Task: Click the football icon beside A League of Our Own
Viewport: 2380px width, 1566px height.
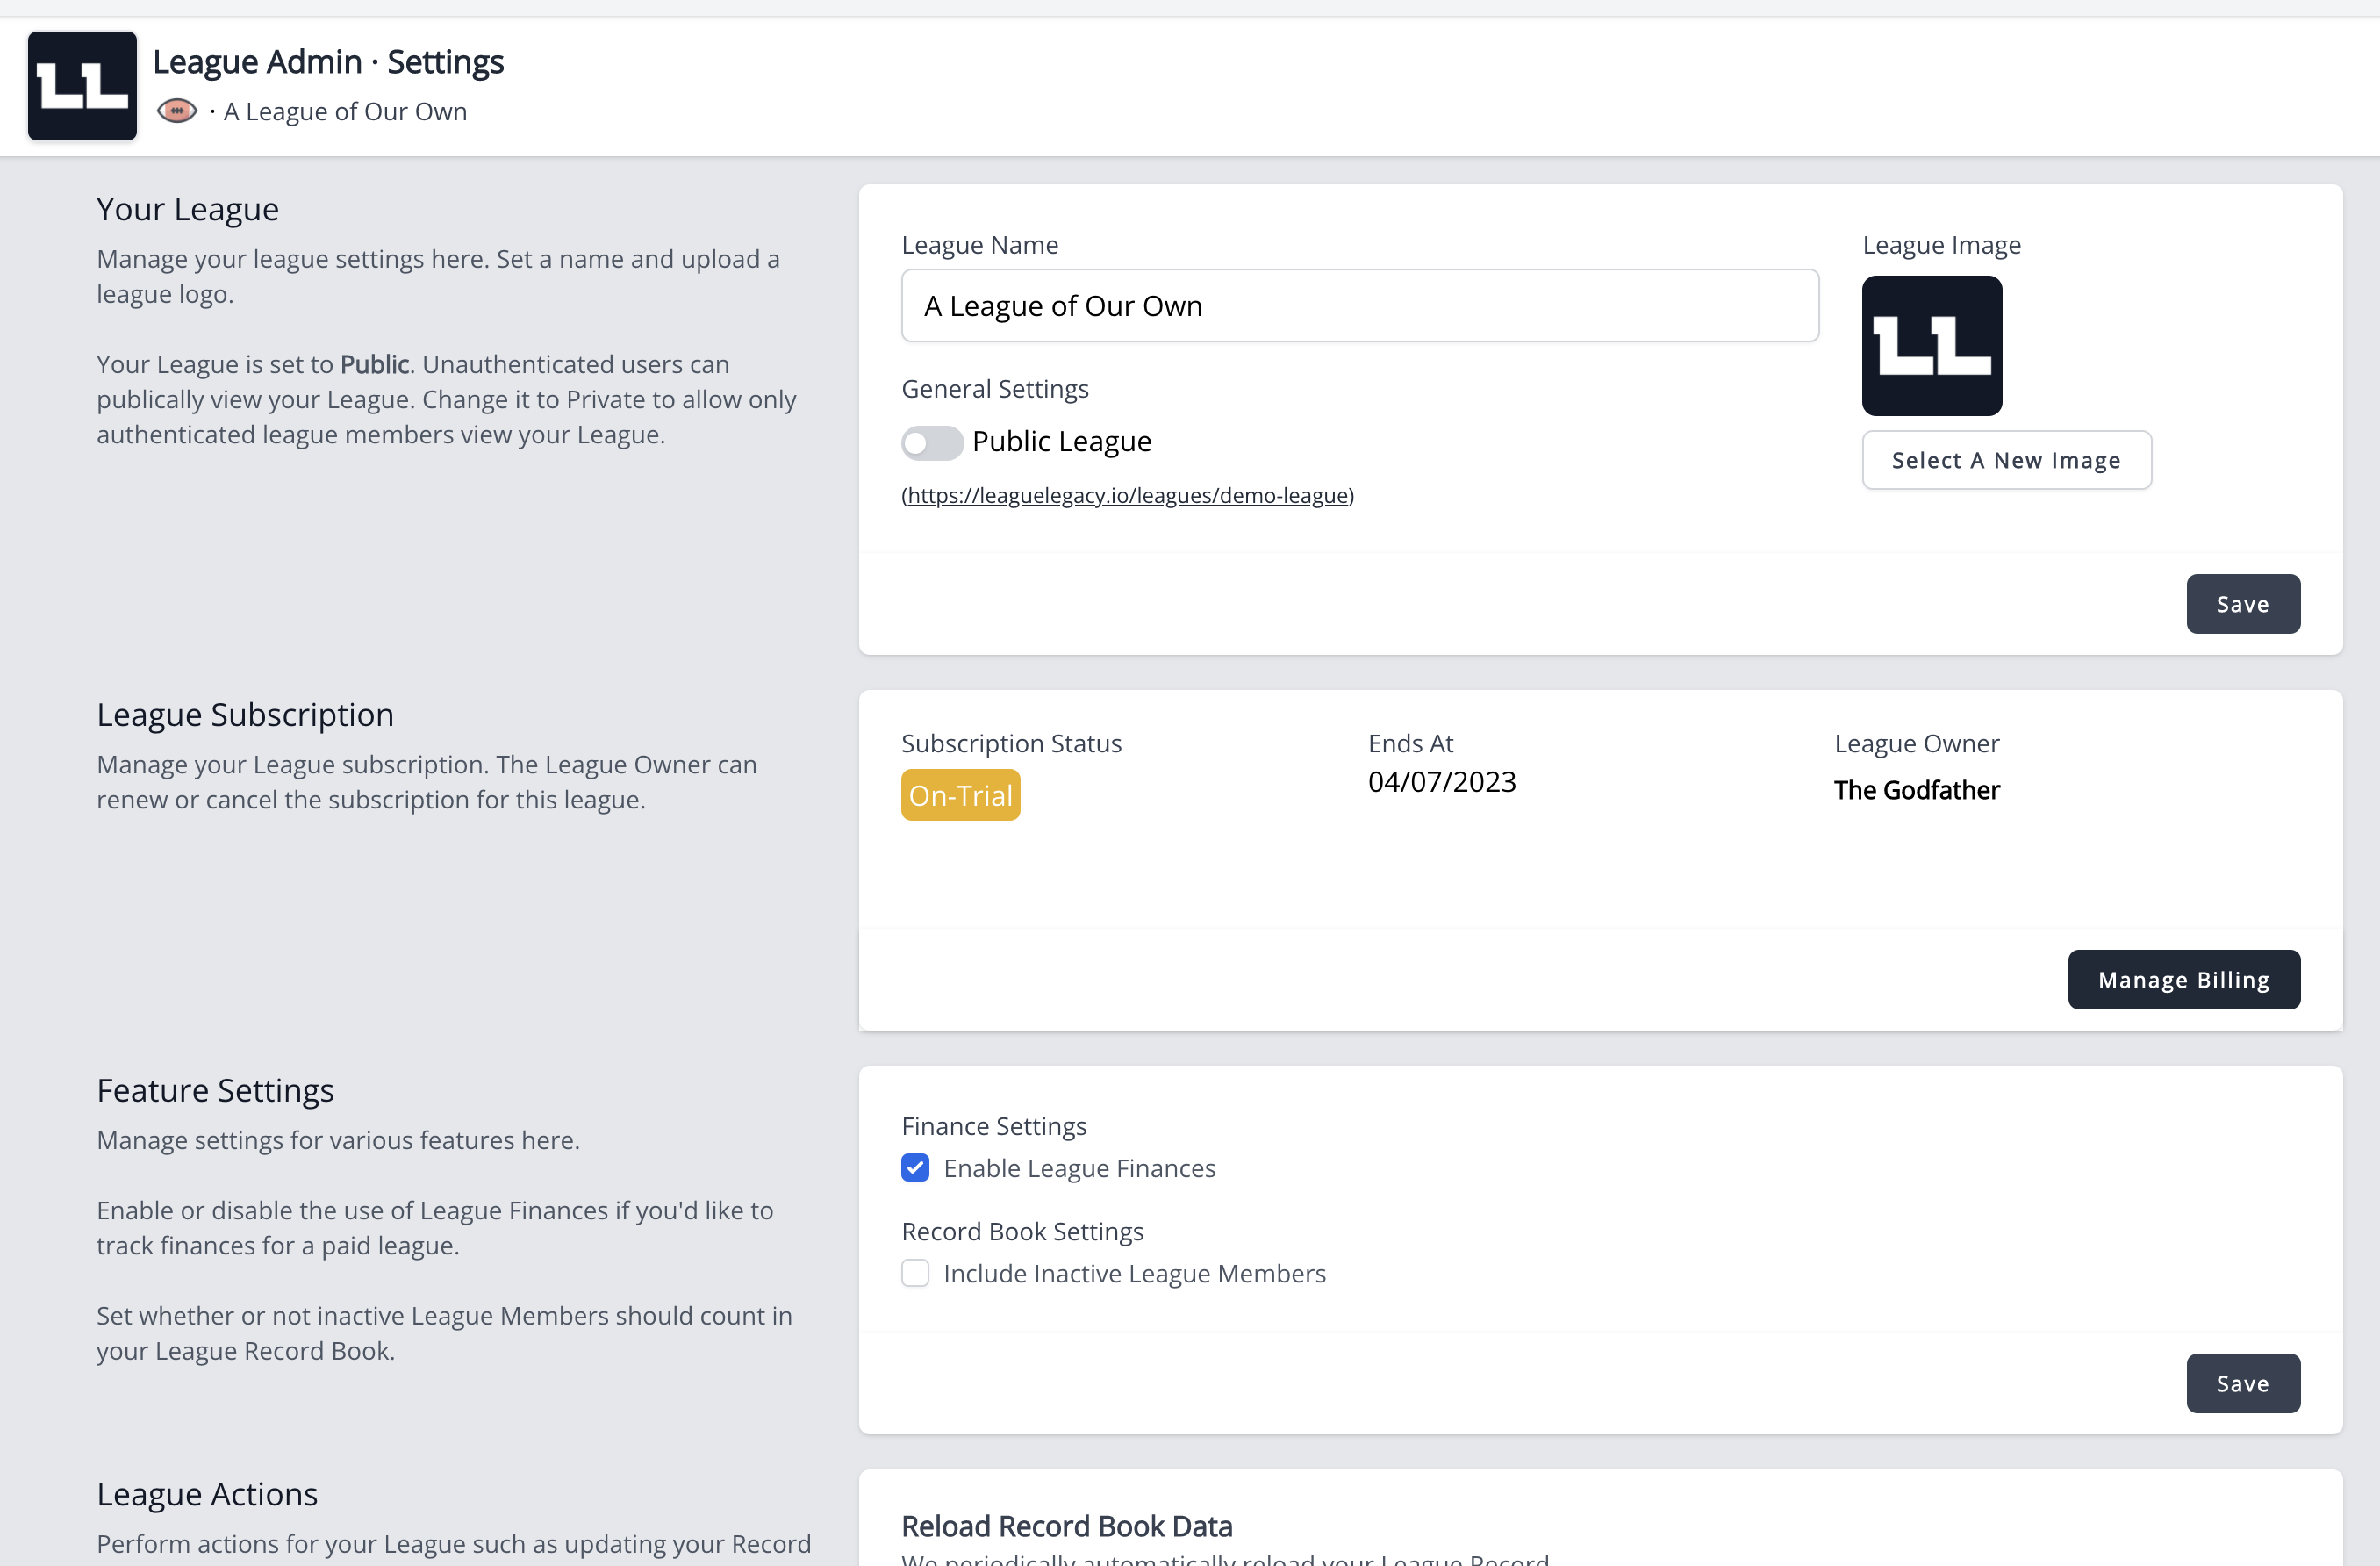Action: [177, 111]
